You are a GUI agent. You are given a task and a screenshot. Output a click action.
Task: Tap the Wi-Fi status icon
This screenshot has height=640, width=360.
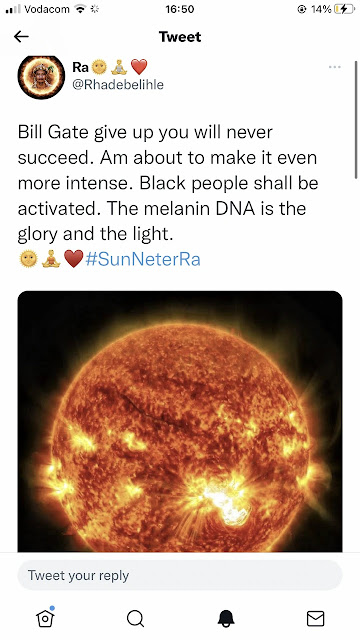tap(80, 9)
